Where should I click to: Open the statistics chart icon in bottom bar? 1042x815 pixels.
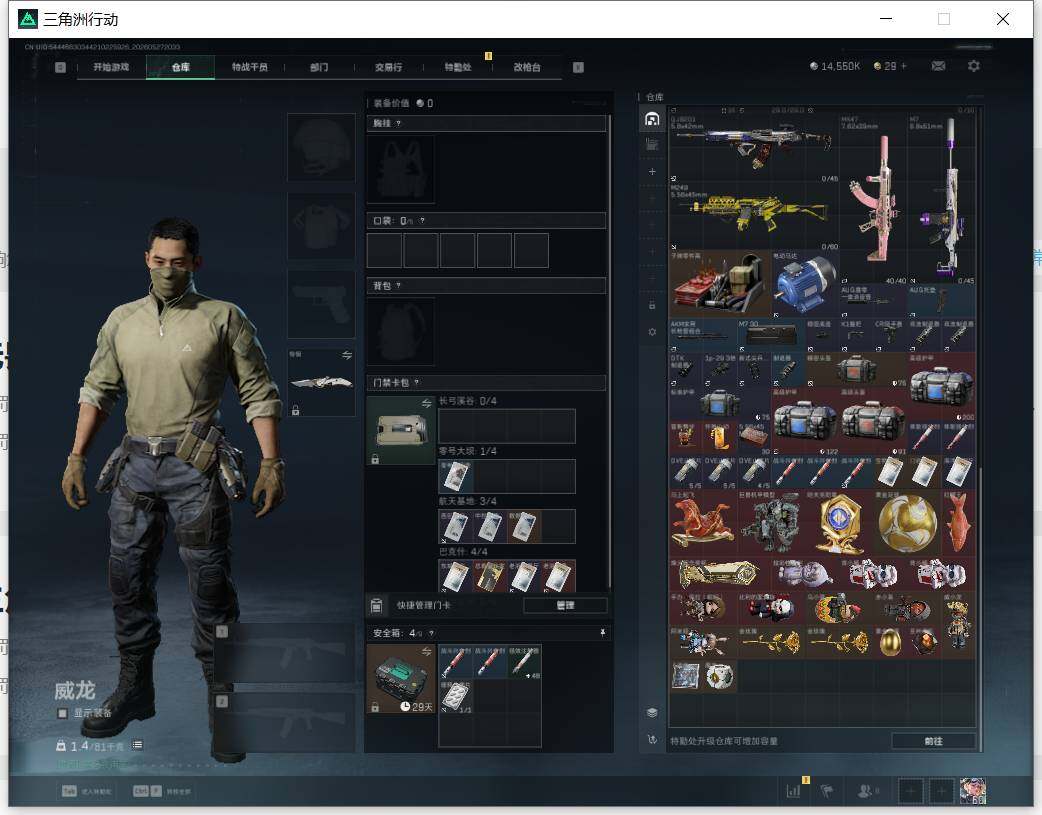pos(793,790)
